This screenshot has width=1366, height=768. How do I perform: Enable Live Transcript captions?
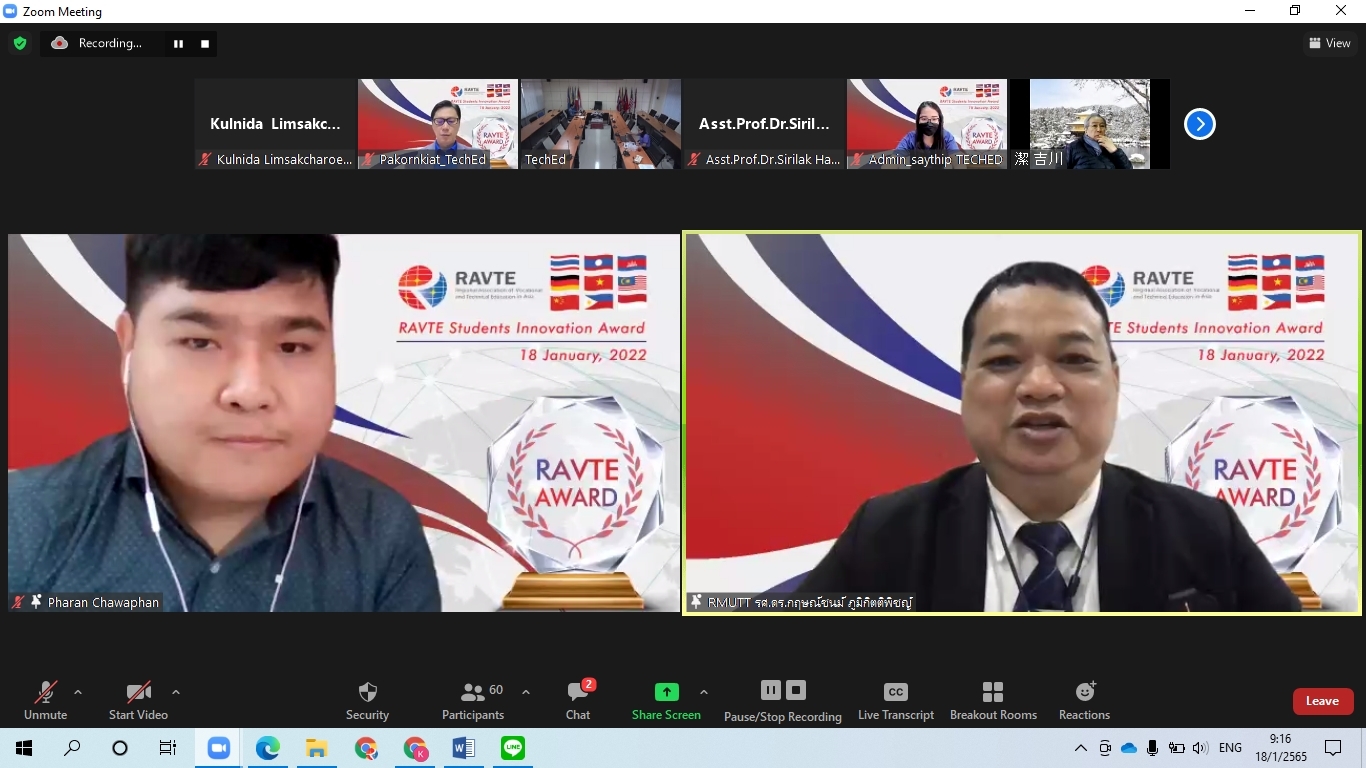click(x=895, y=692)
